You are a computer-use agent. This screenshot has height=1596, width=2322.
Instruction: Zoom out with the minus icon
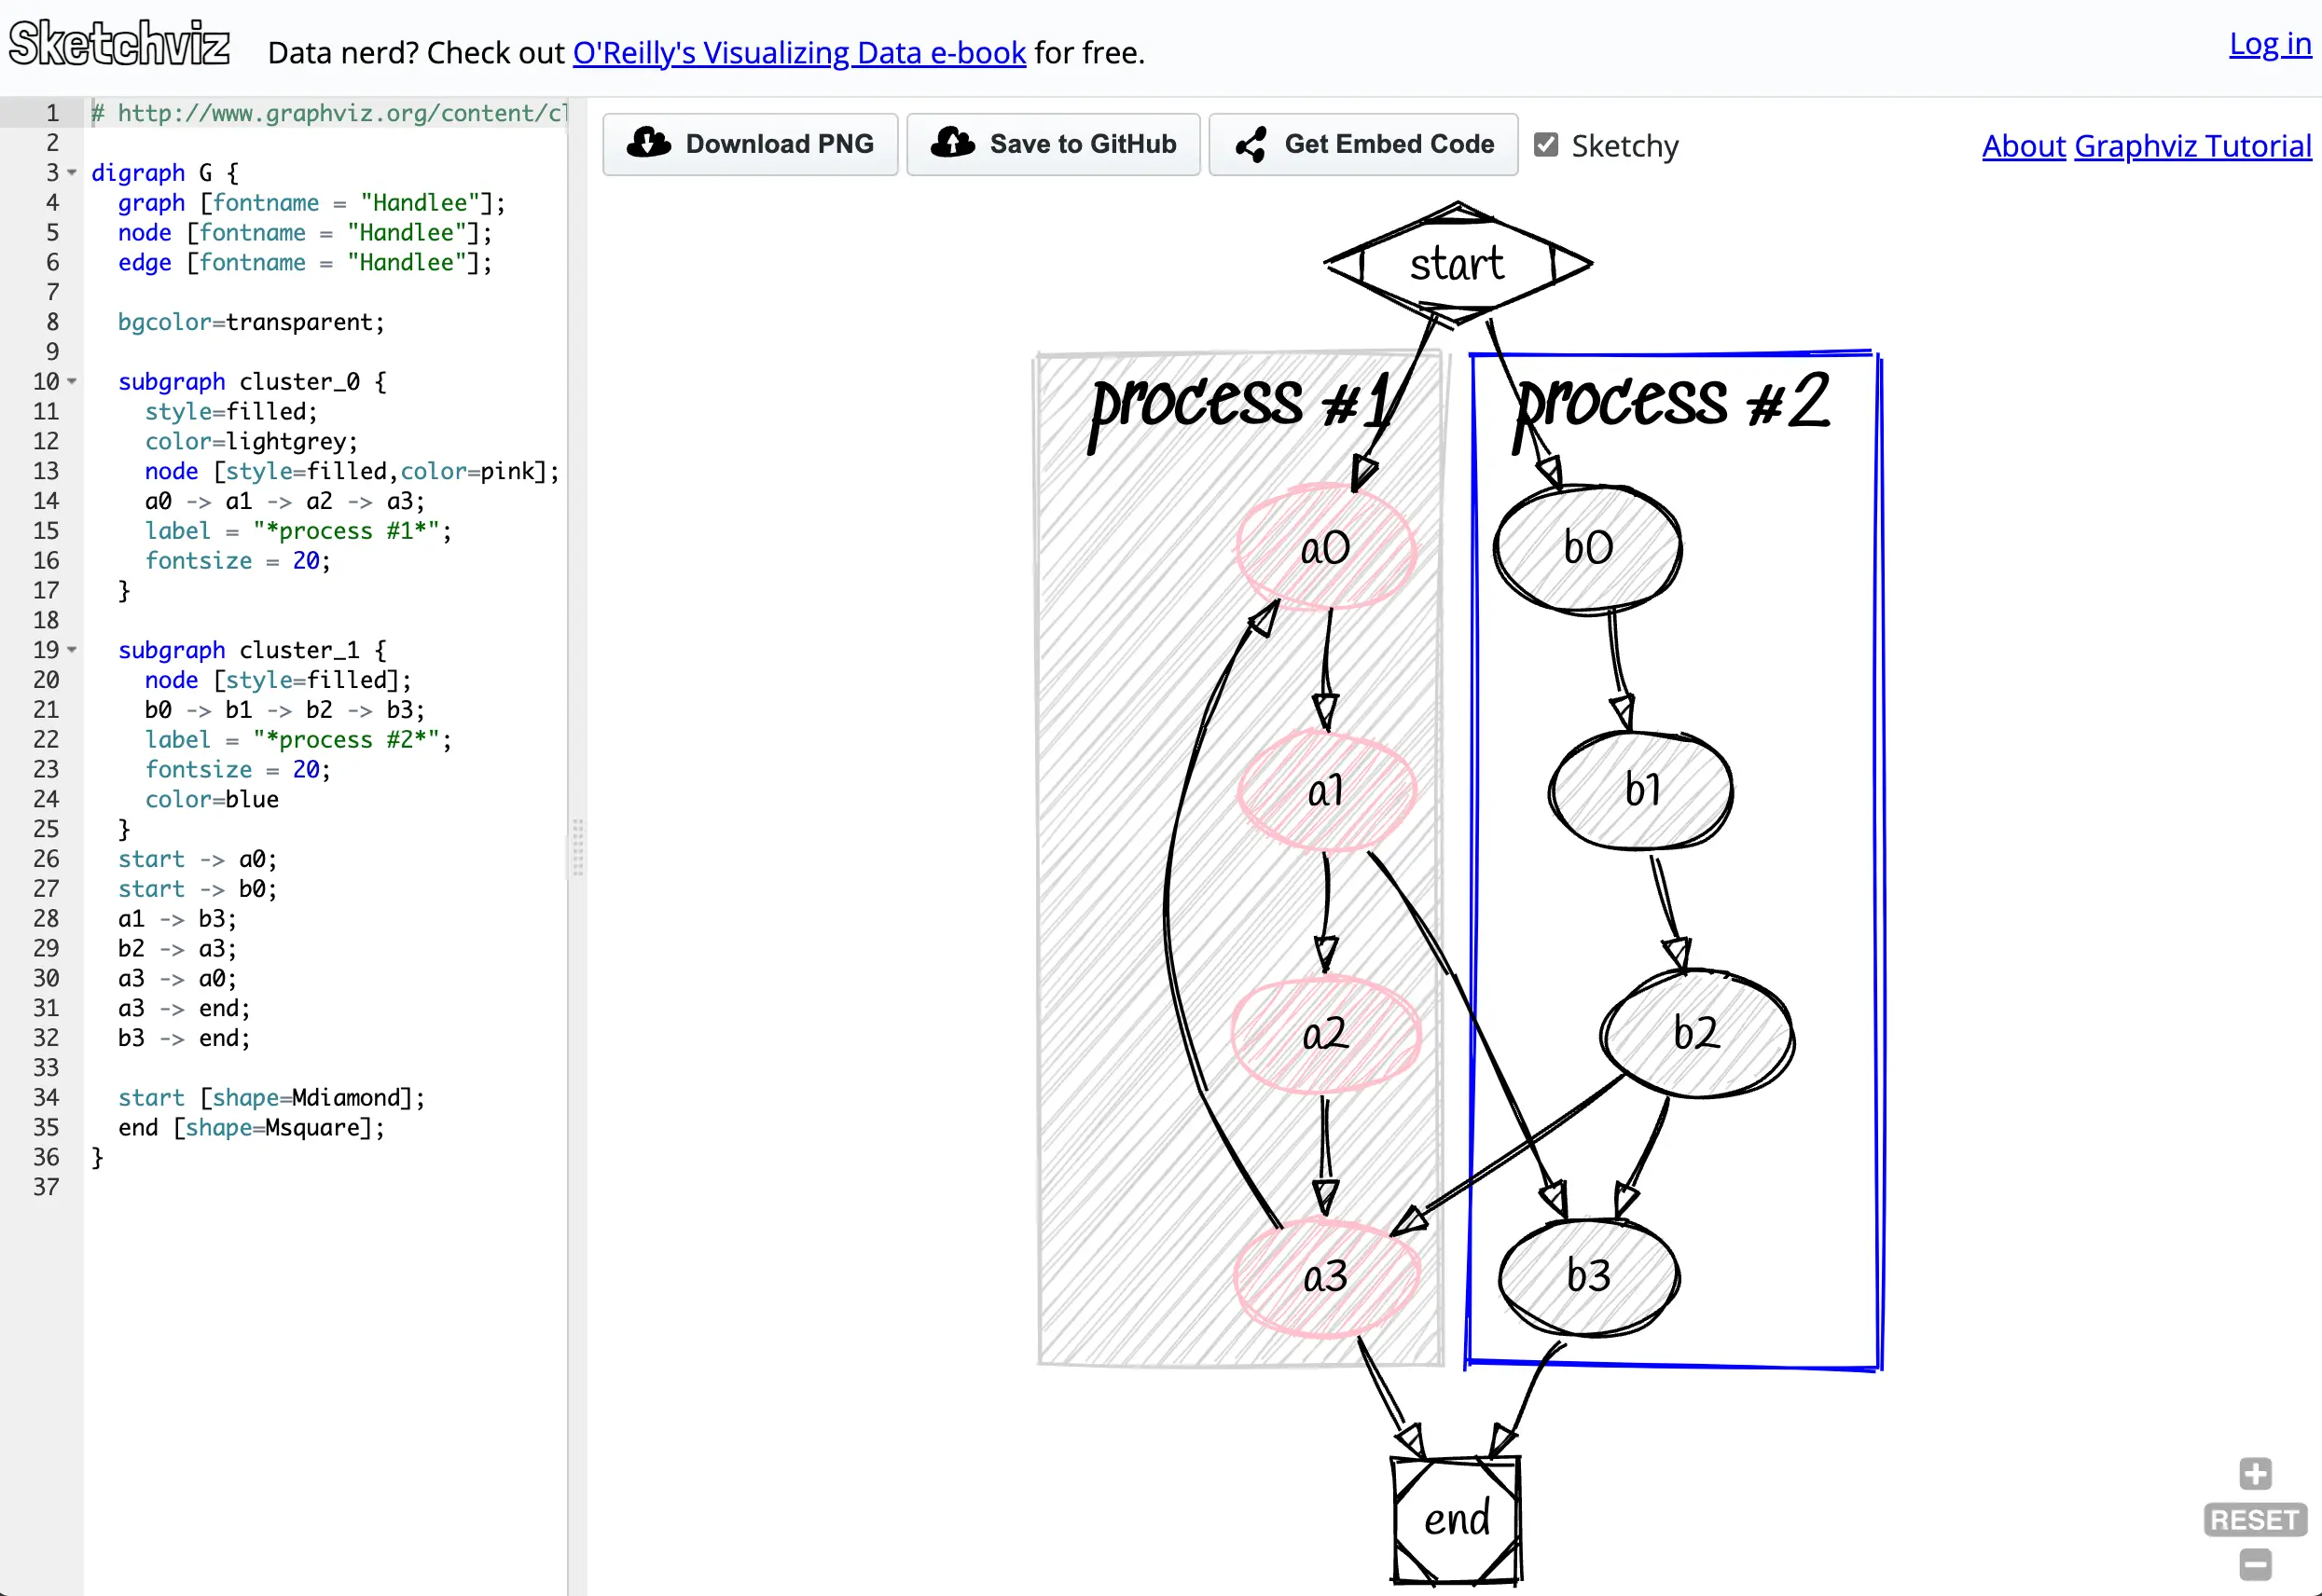[x=2255, y=1564]
